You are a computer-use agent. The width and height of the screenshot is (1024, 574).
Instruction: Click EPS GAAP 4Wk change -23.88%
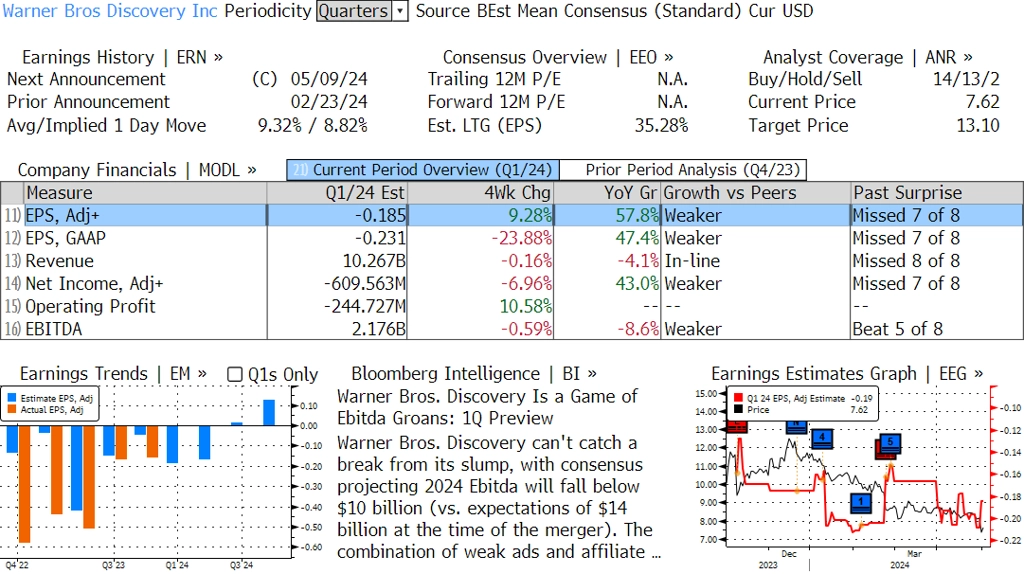click(x=522, y=238)
